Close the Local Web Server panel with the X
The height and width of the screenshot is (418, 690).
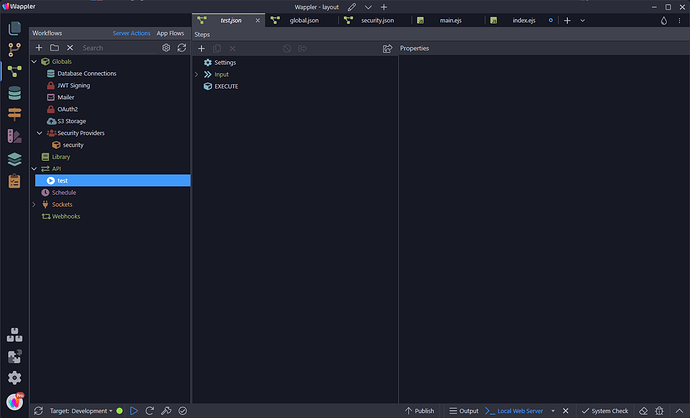566,411
